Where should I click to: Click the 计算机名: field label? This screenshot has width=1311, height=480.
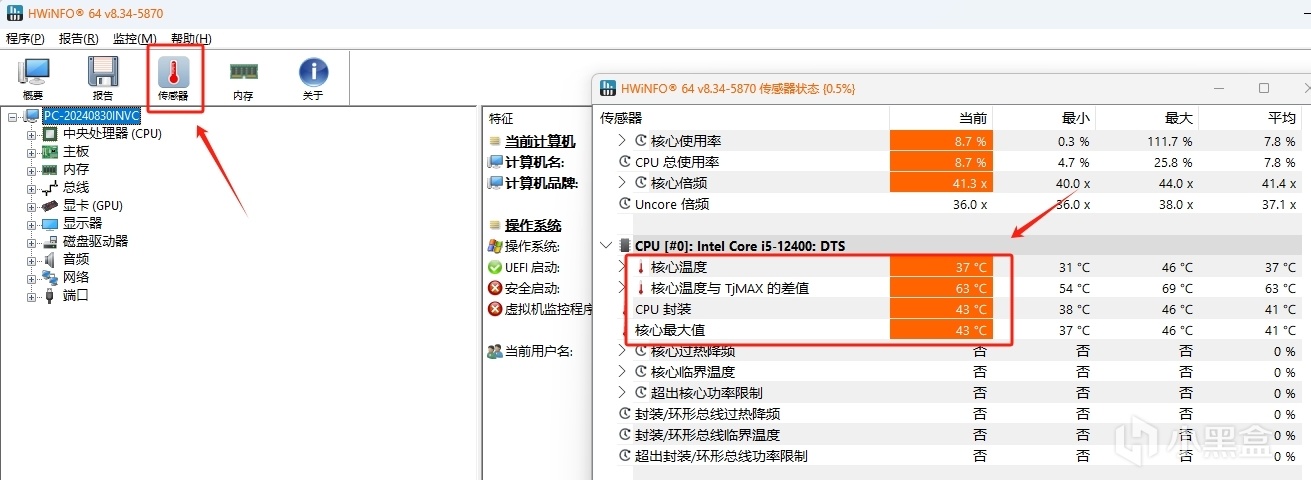click(x=535, y=162)
